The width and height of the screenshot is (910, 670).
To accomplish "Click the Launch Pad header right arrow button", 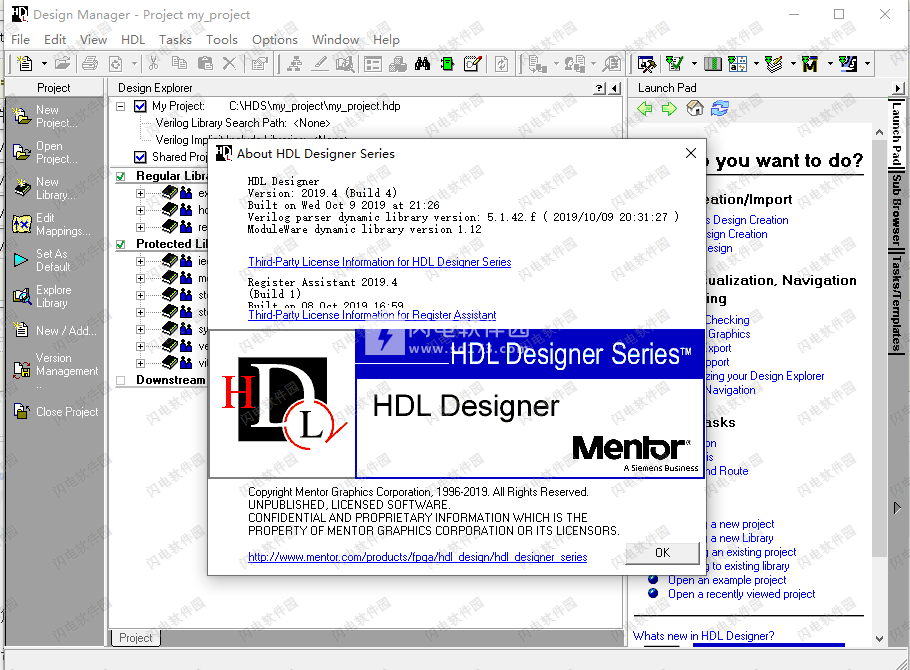I will point(898,88).
